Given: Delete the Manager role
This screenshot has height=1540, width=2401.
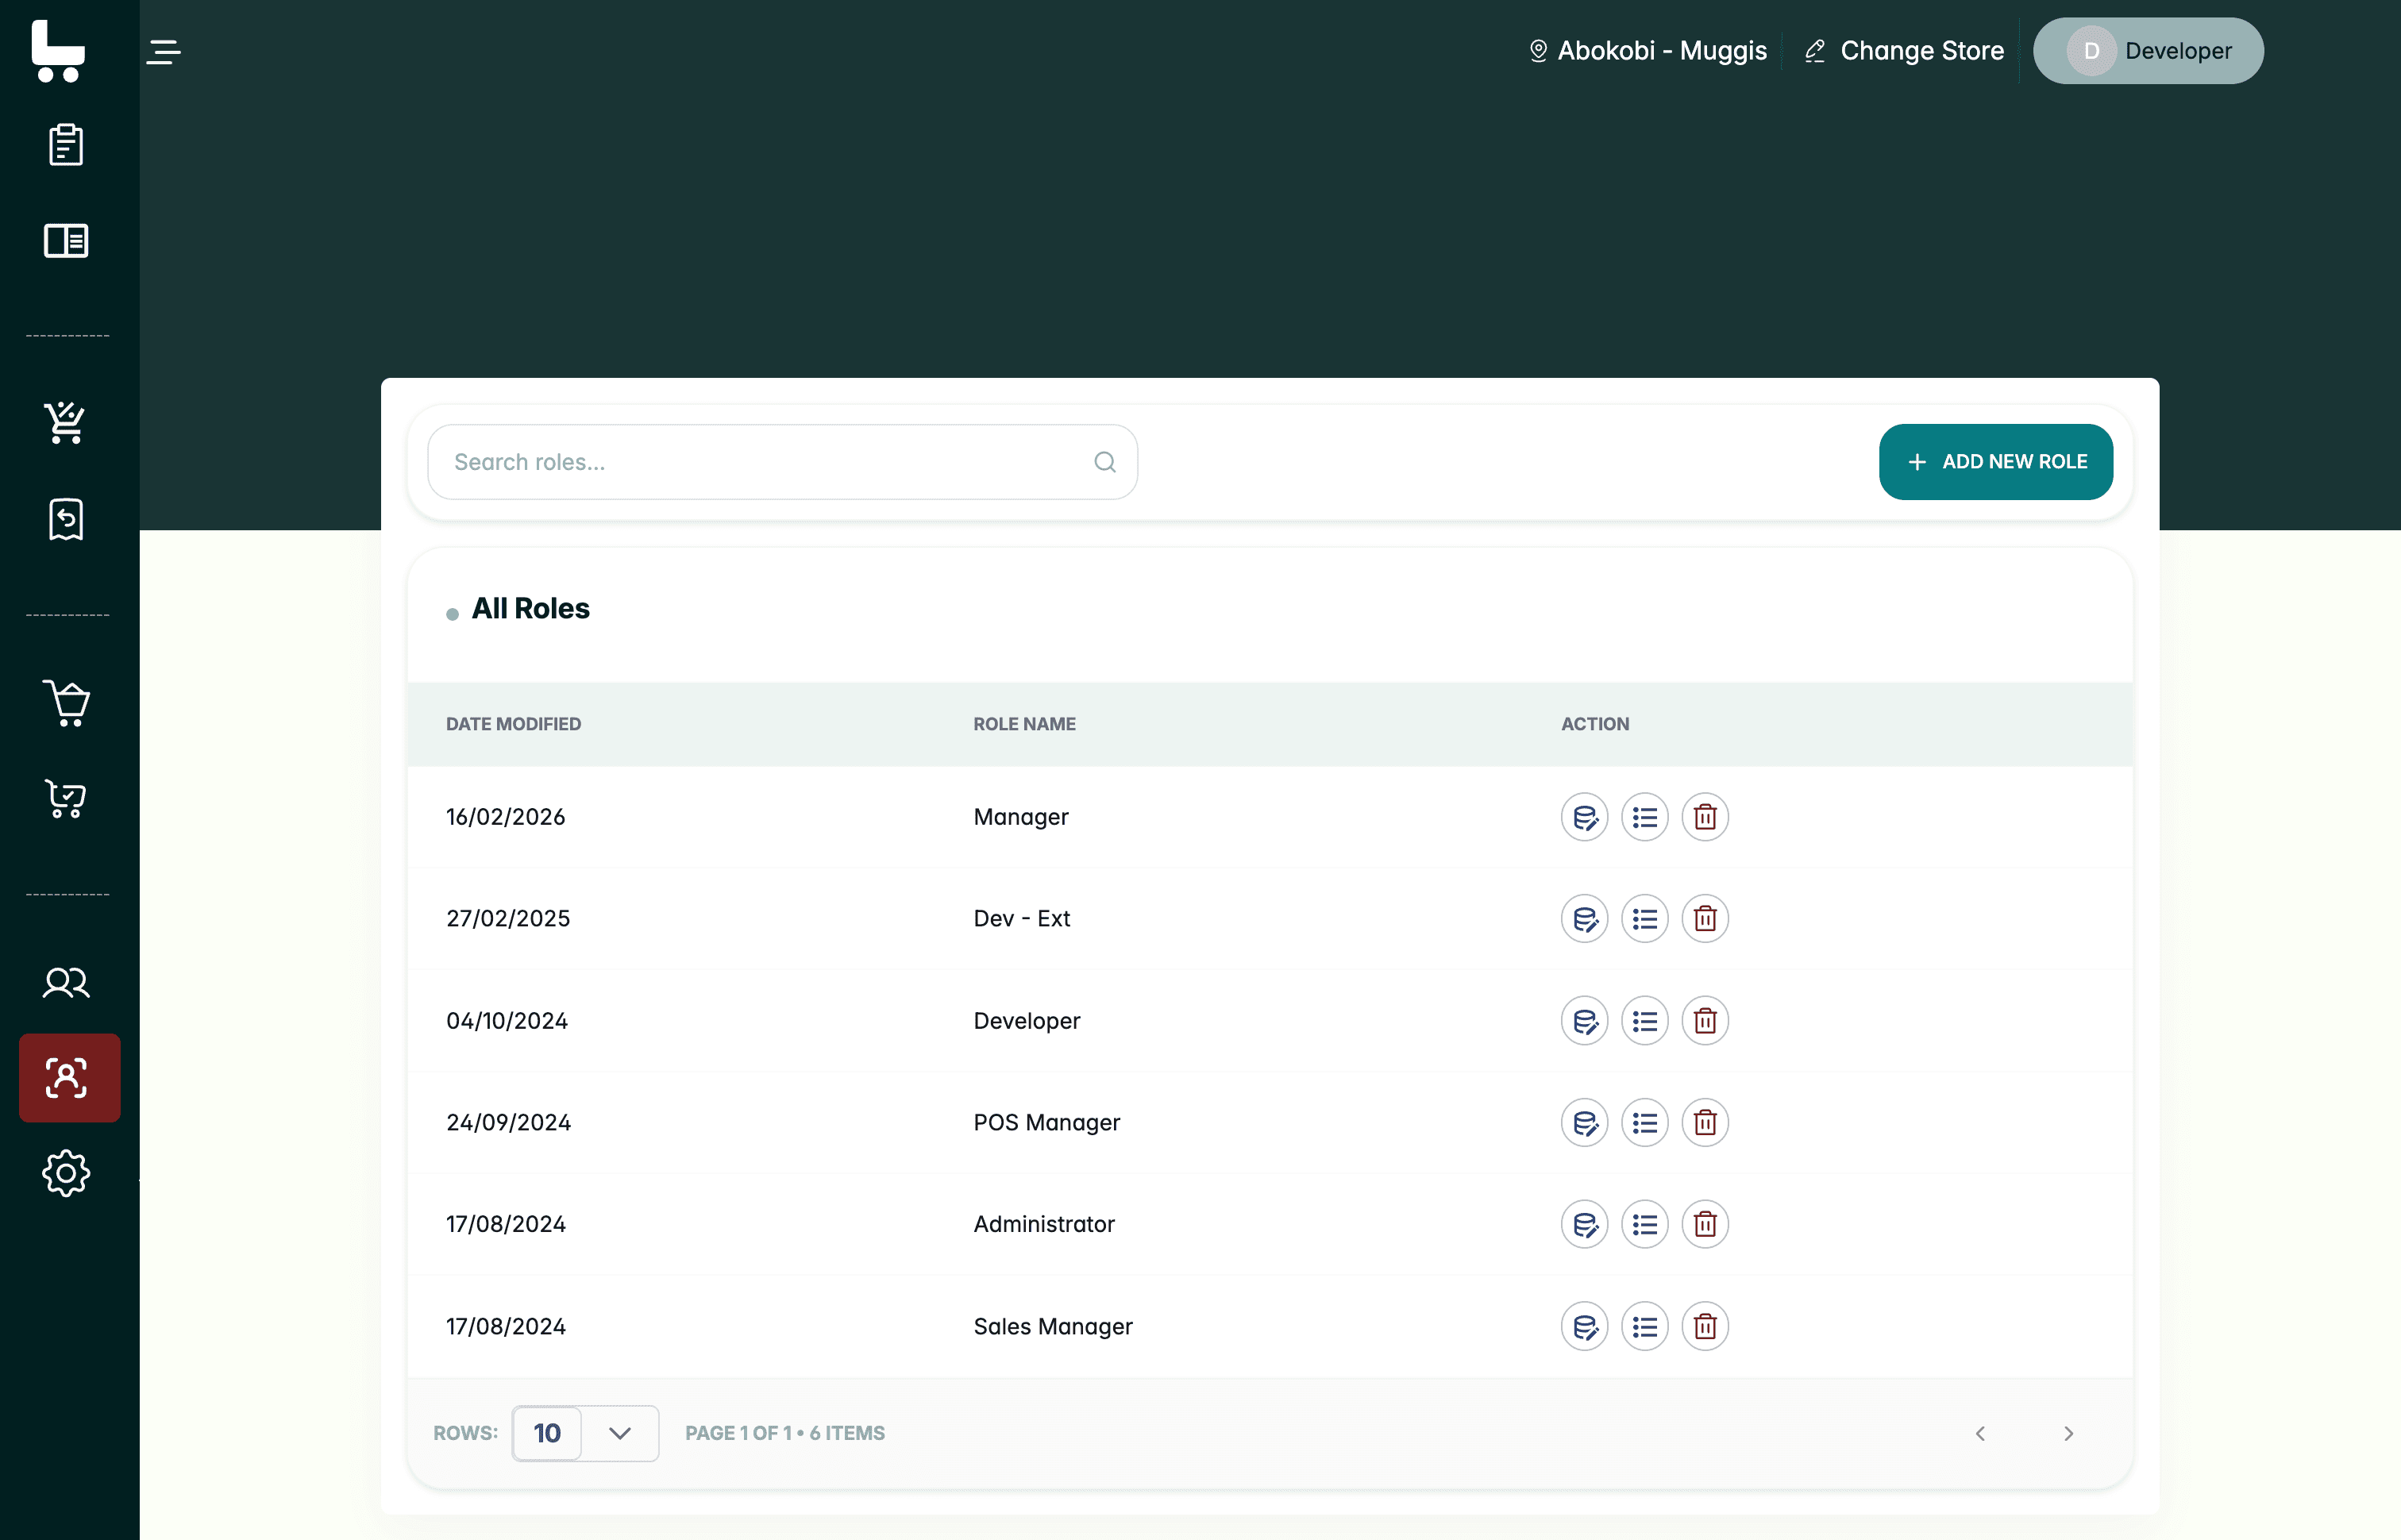Looking at the screenshot, I should click(1705, 817).
